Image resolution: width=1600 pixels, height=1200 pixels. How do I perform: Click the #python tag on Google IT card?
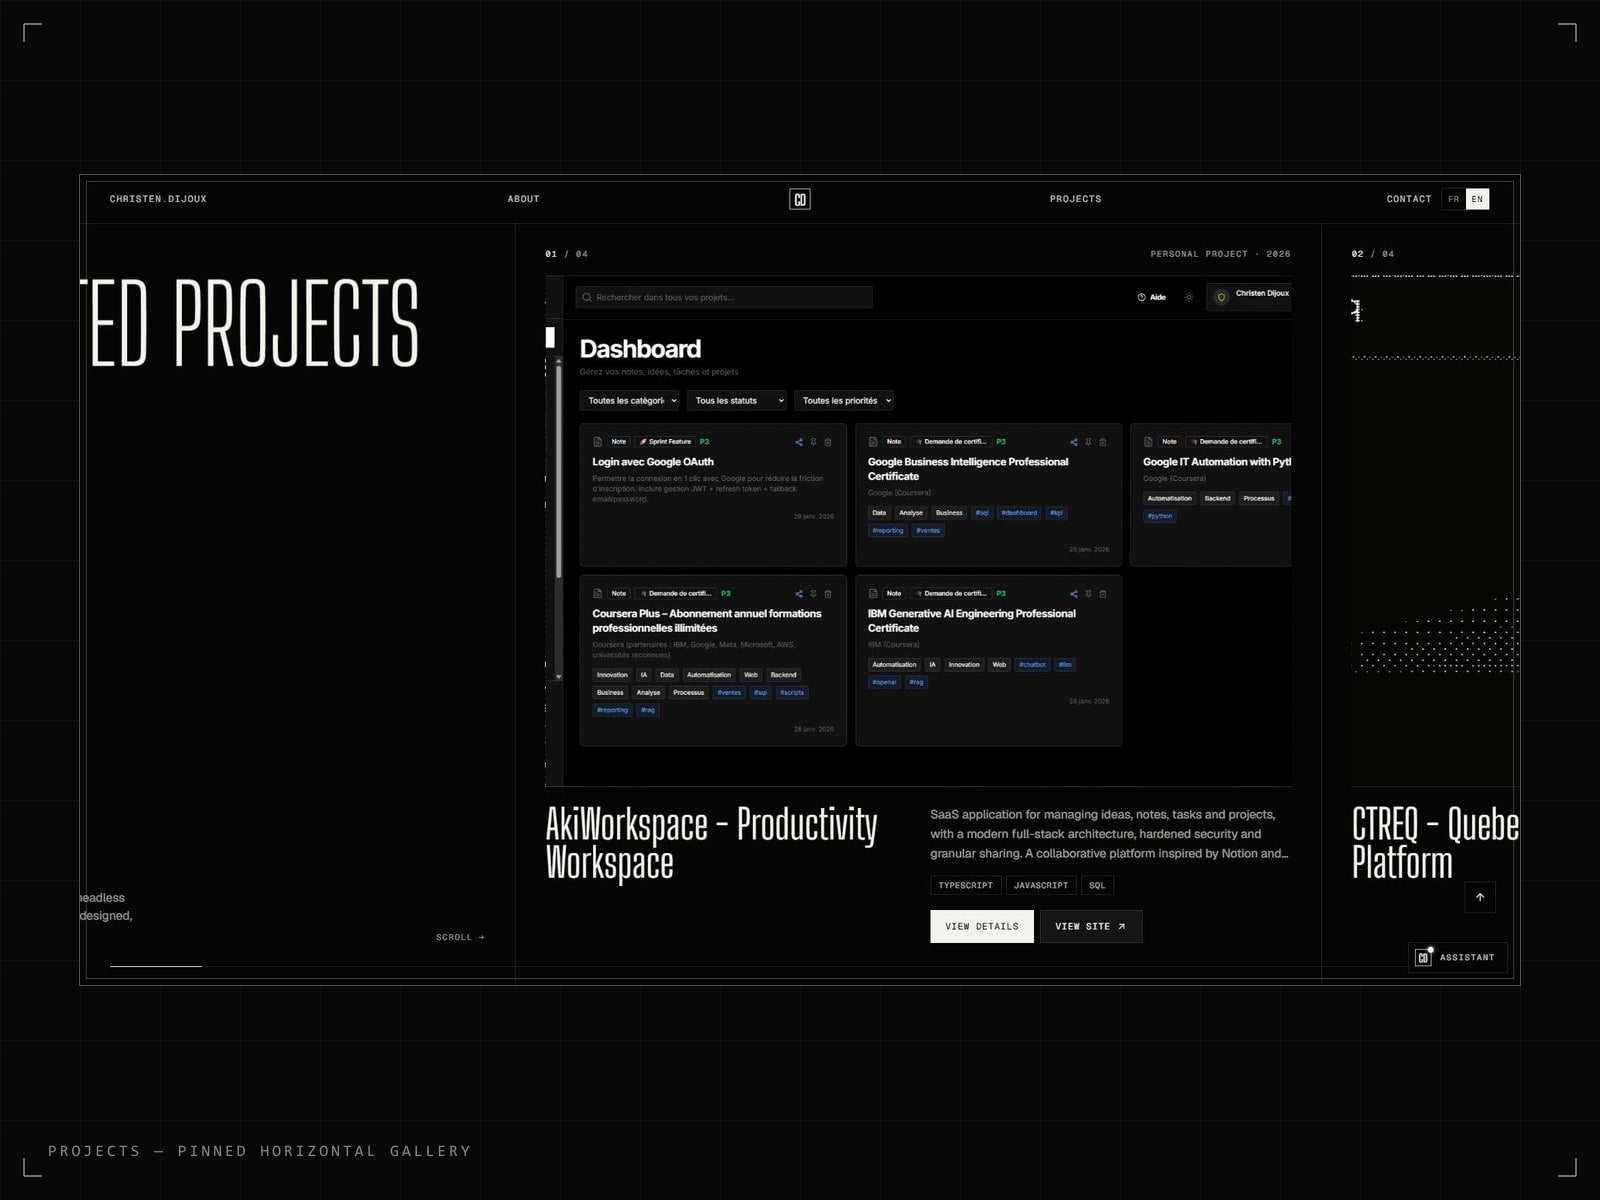click(x=1160, y=516)
